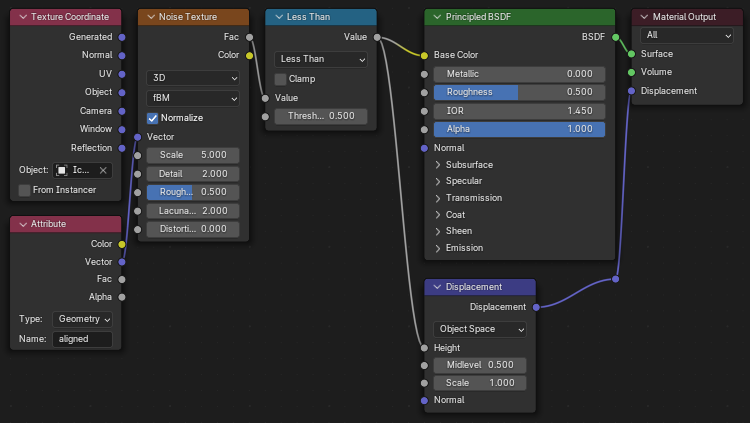Click the Threshold value field
Screen dimensions: 750x423
click(x=320, y=116)
